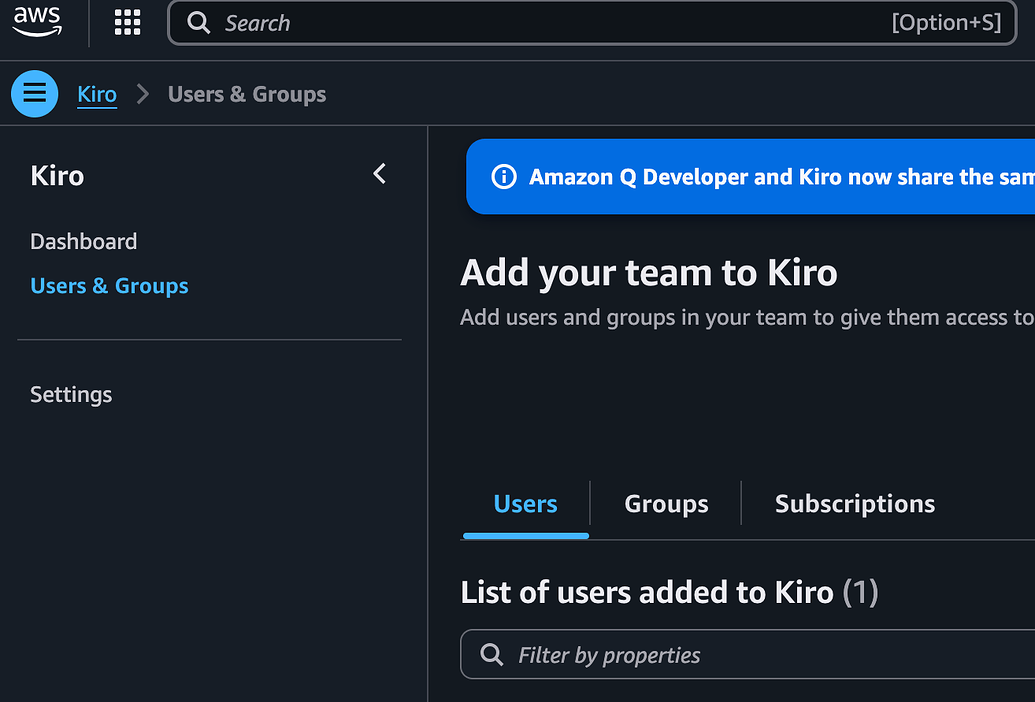This screenshot has height=702, width=1035.
Task: Focus the Filter by properties field
Action: [747, 654]
